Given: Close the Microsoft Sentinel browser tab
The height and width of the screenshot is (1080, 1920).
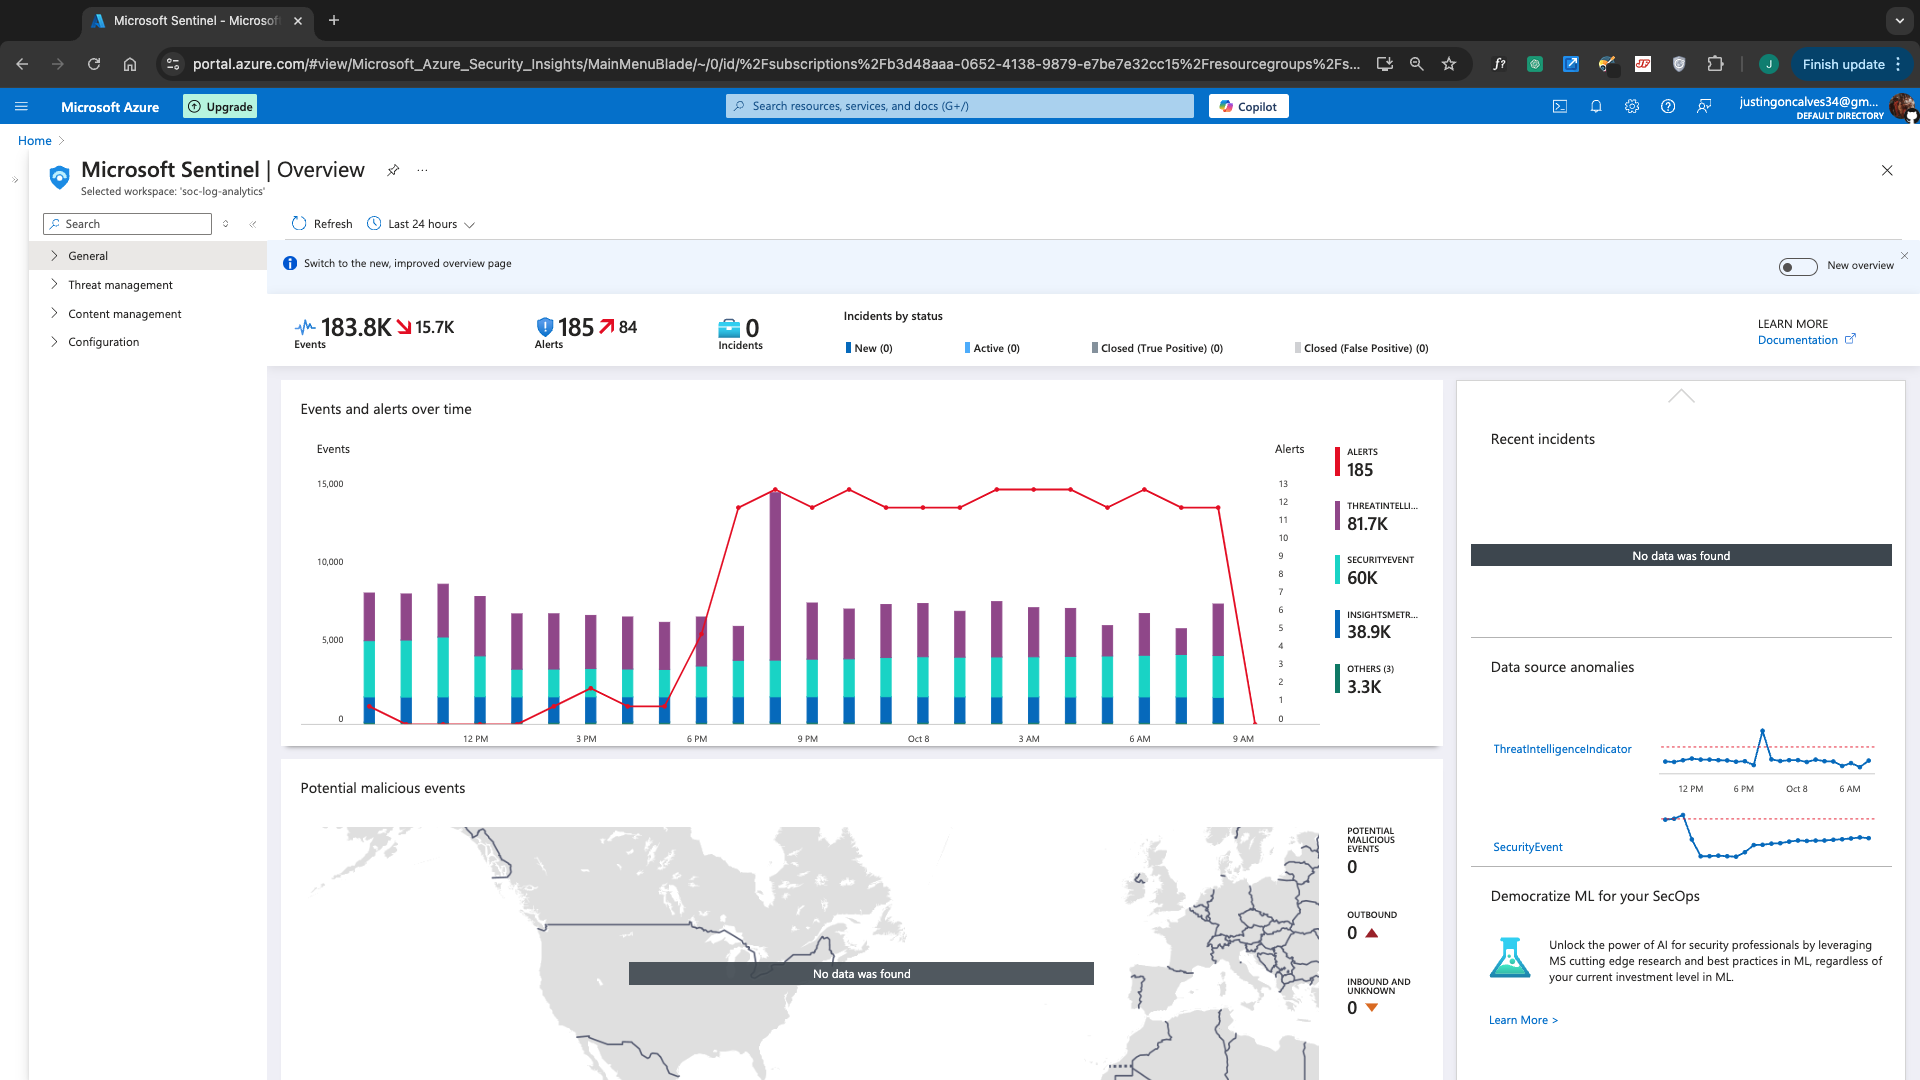Looking at the screenshot, I should [x=298, y=20].
